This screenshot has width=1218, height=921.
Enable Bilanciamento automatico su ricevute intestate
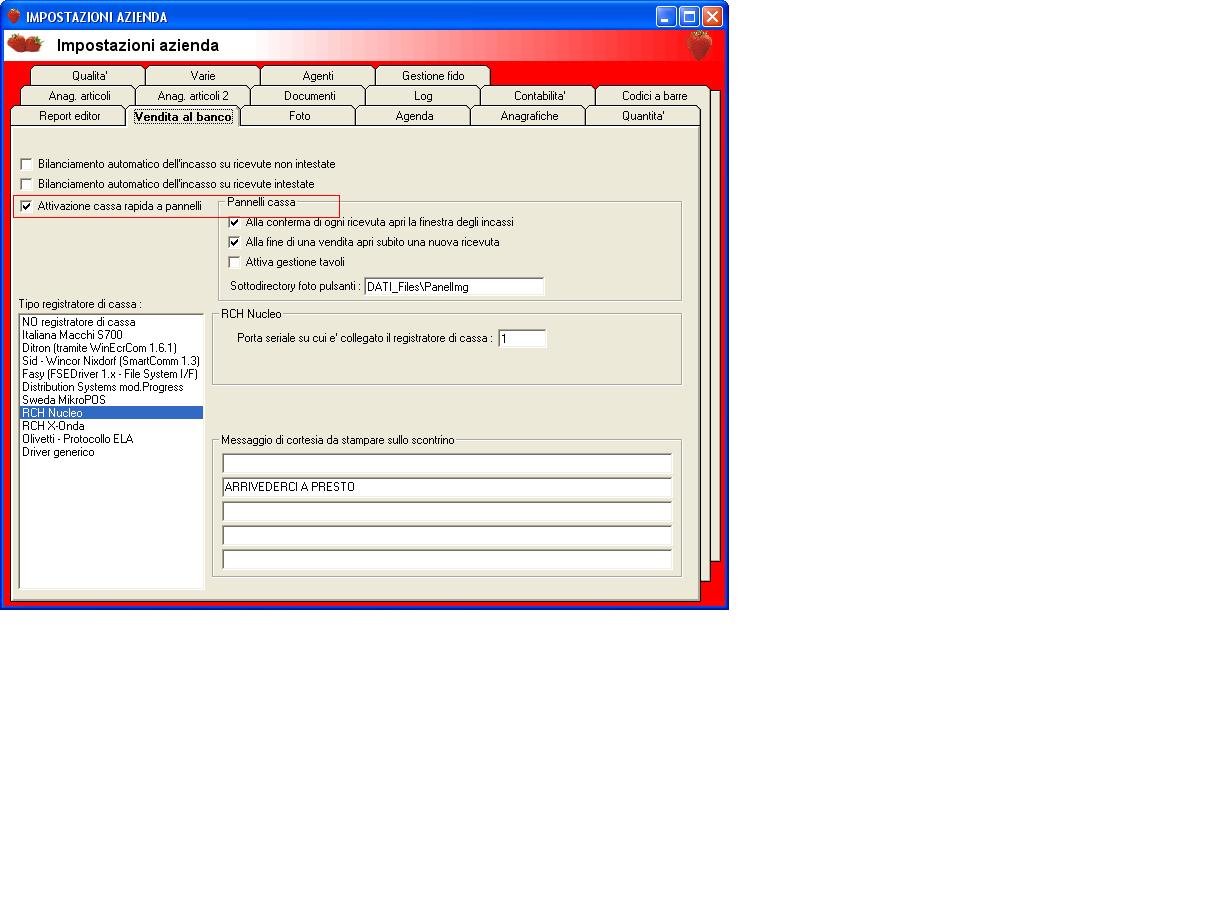27,184
